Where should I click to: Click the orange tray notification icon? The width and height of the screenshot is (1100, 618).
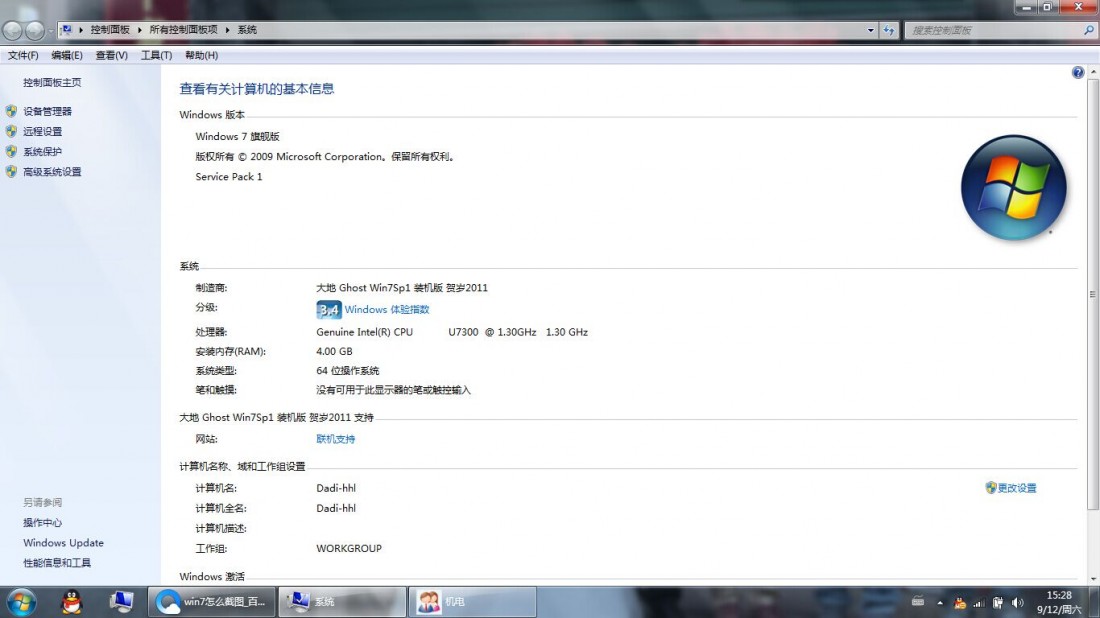click(960, 603)
